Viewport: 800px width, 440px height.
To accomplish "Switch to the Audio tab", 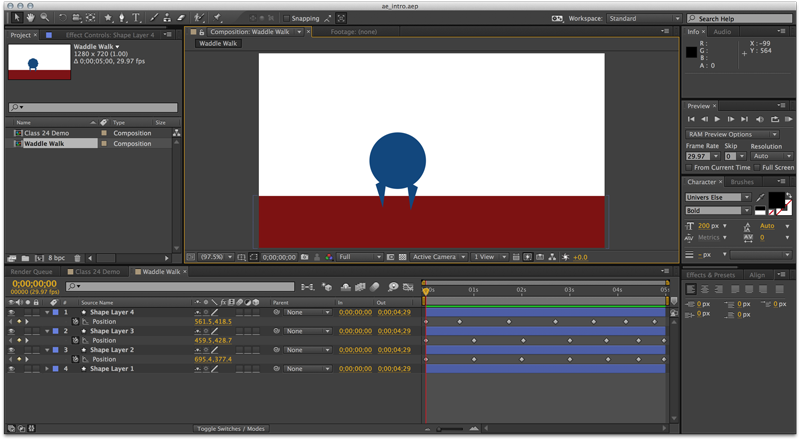I will (x=722, y=32).
